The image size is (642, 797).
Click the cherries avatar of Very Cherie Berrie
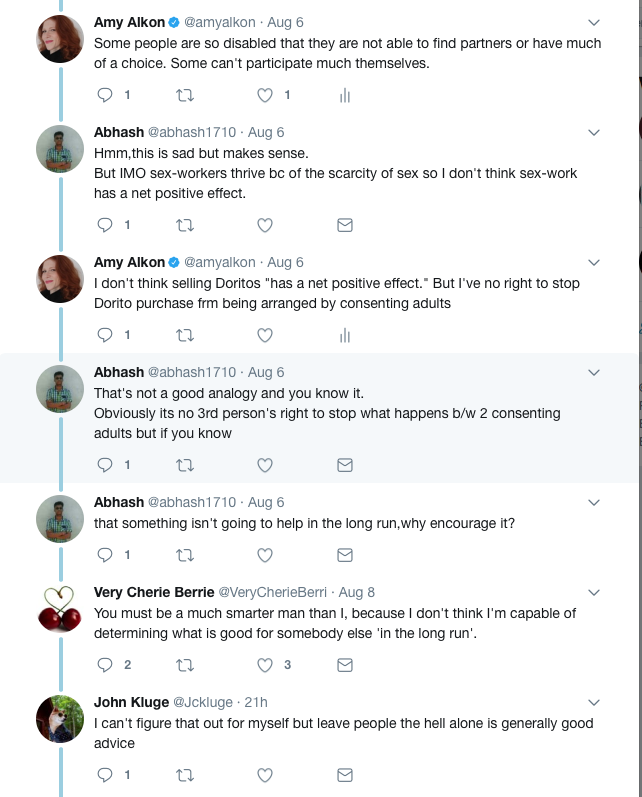pyautogui.click(x=59, y=610)
